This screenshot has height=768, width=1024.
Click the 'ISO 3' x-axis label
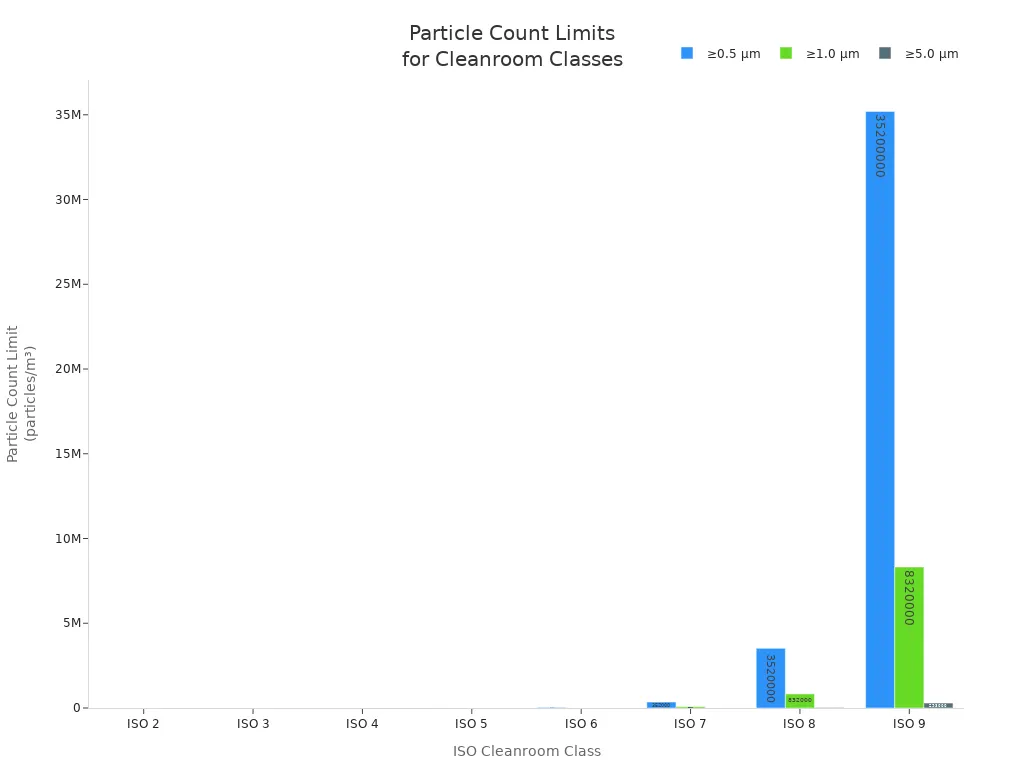(253, 724)
